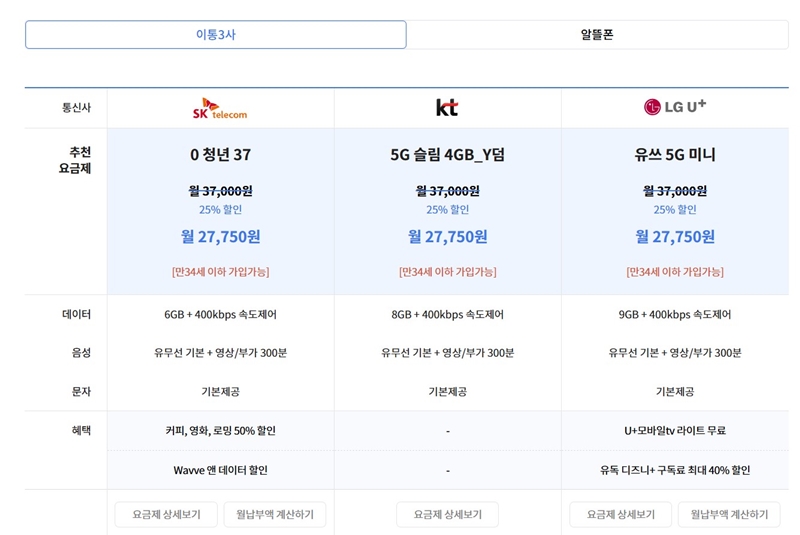The image size is (800, 535).
Task: Click 25% 할인 under kt plan
Action: [x=447, y=210]
